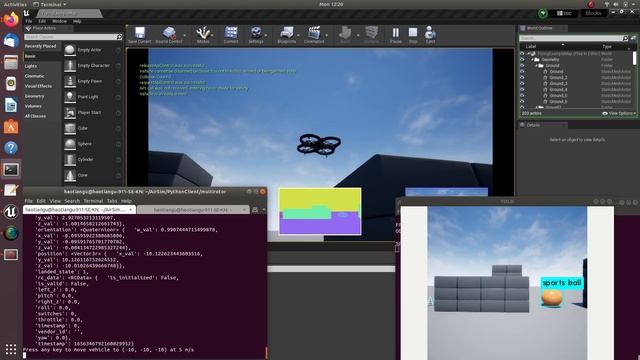
Task: Switch to the second terminal tab
Action: [x=193, y=209]
